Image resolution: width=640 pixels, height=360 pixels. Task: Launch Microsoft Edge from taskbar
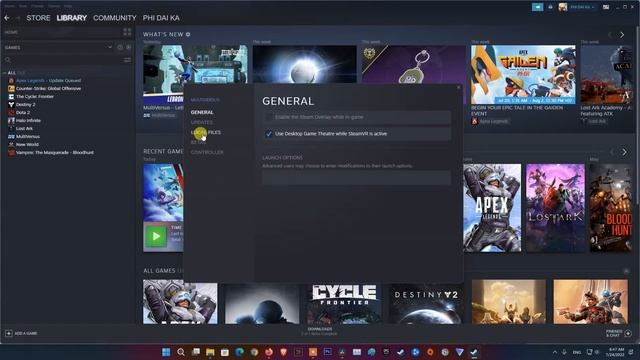click(239, 352)
